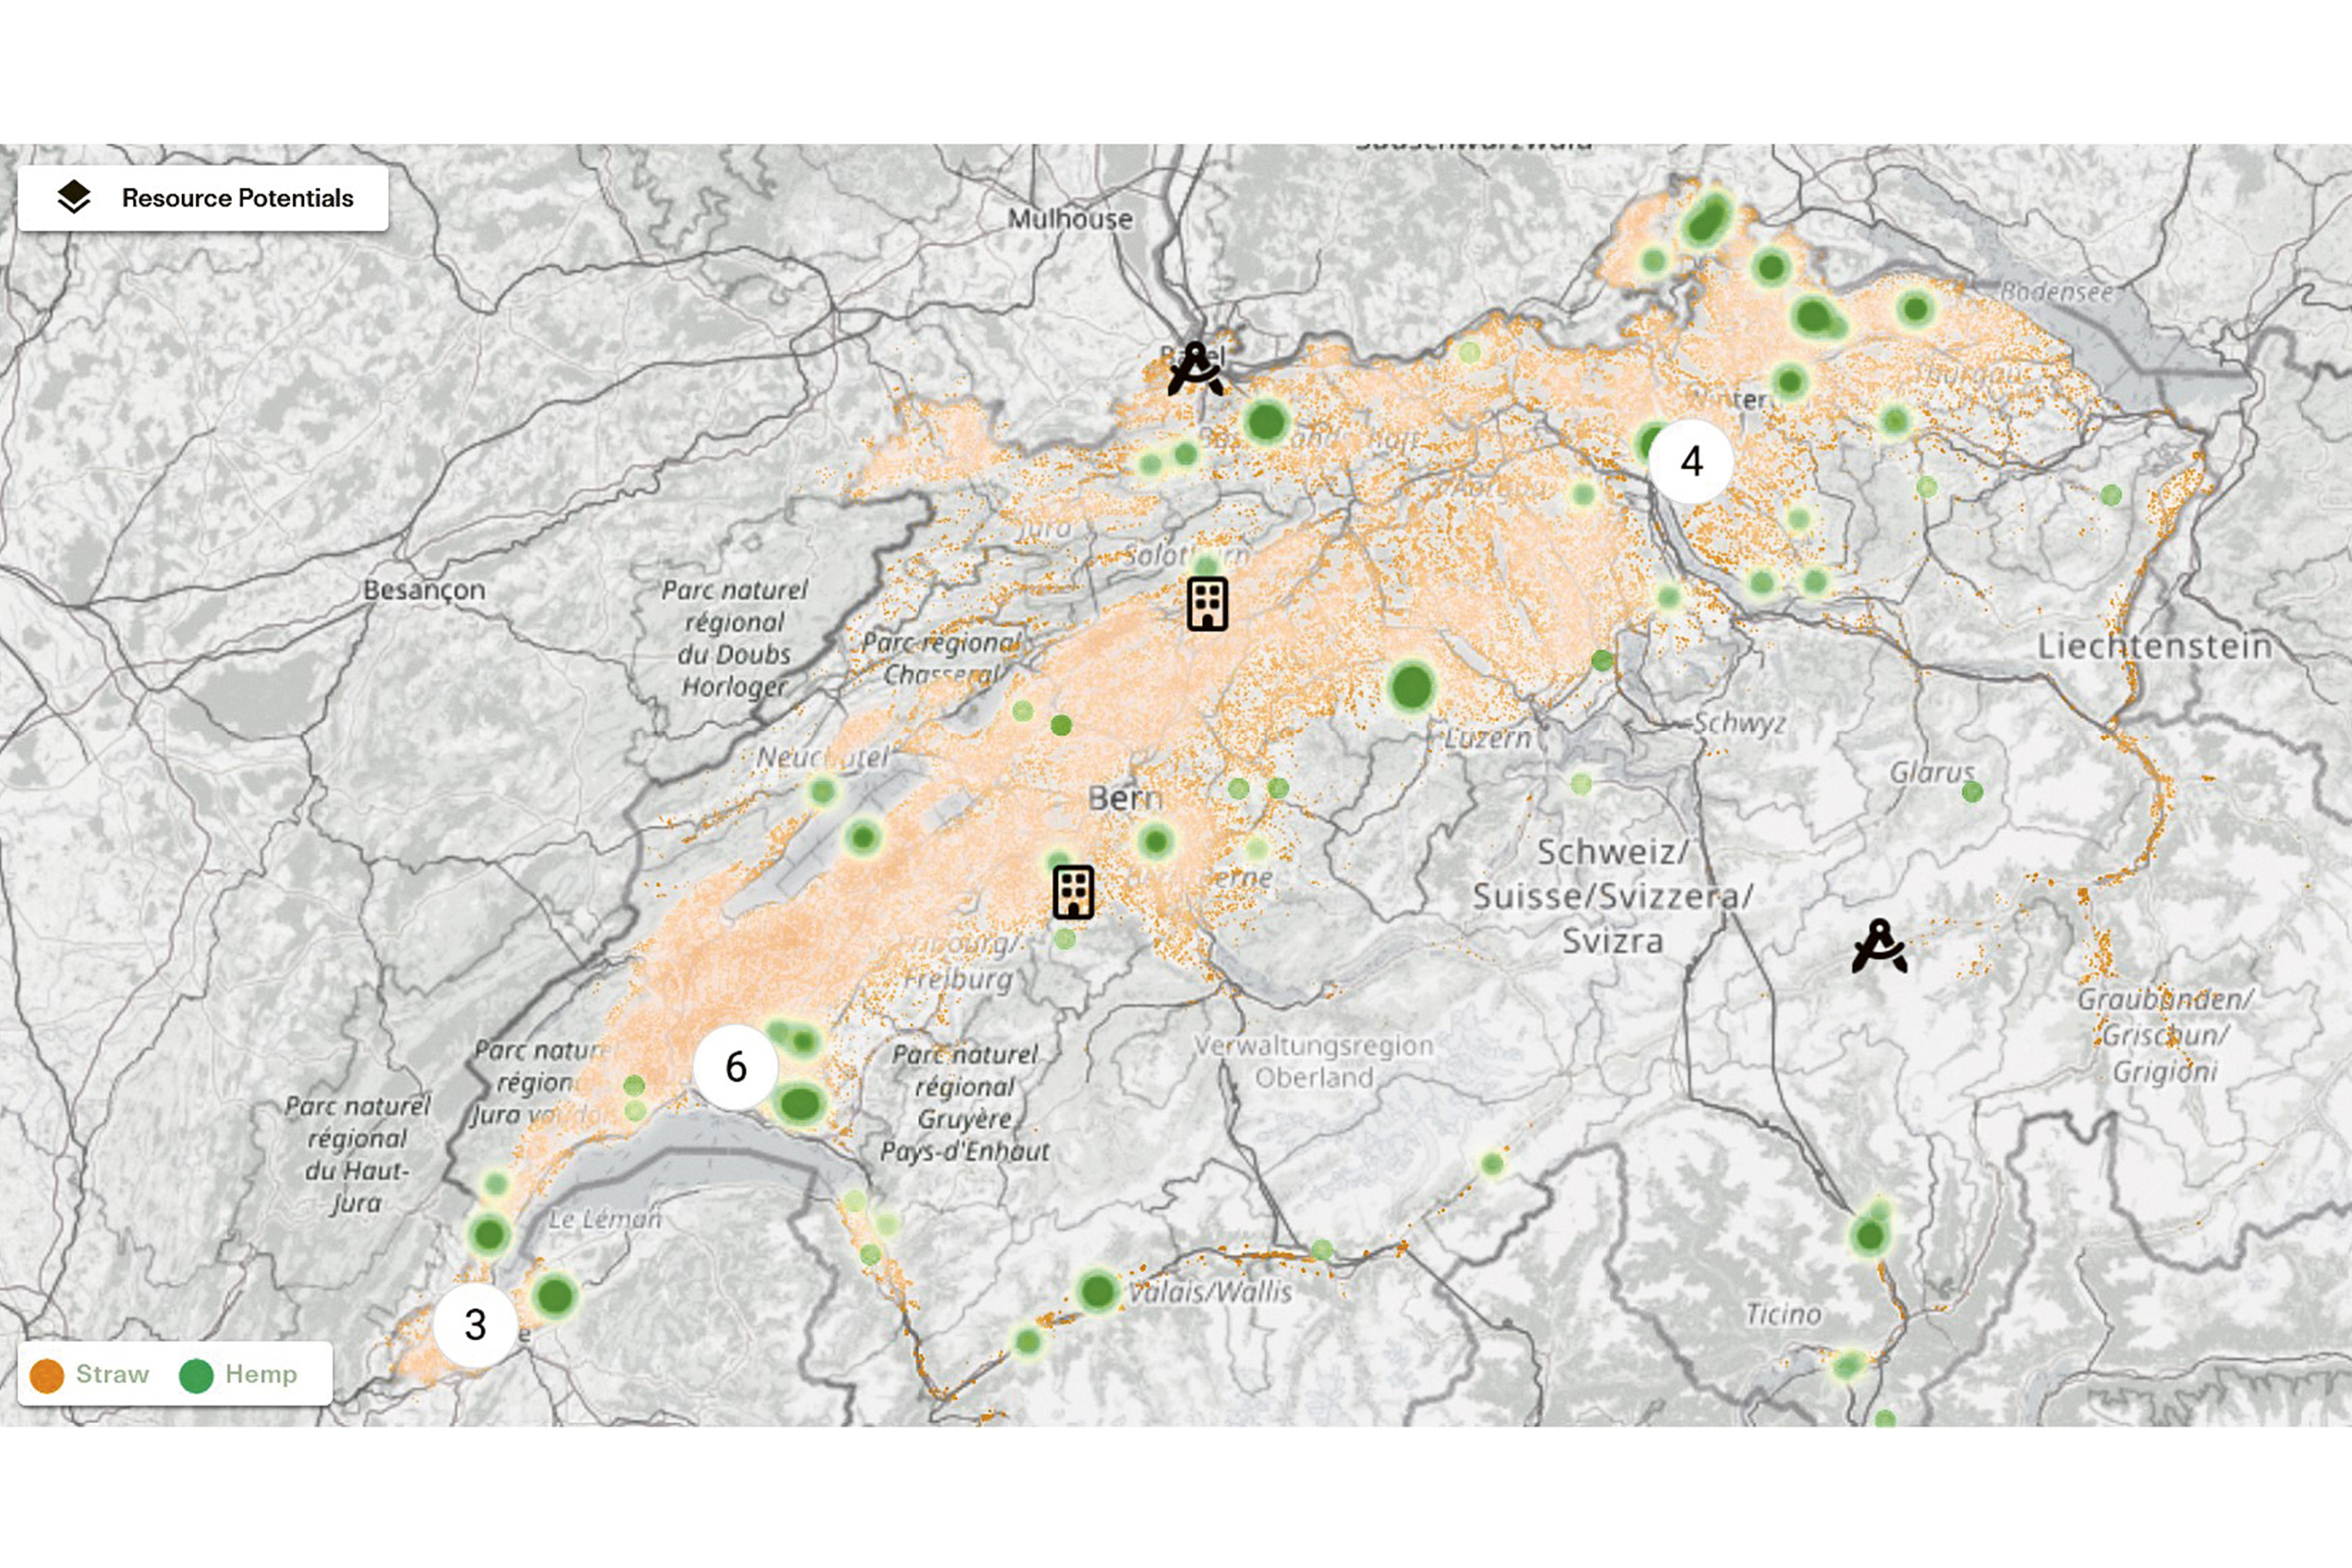Screen dimensions: 2352x1568
Task: Click the orange Straw color swatch
Action: click(x=47, y=1375)
